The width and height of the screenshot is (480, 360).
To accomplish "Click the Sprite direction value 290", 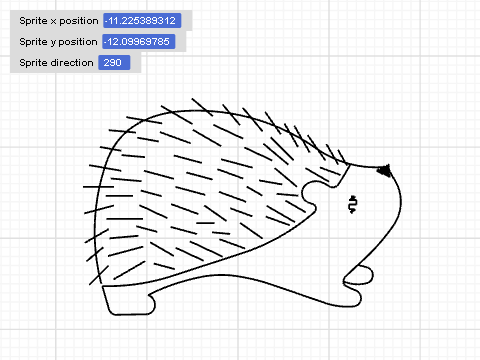I will [x=114, y=63].
